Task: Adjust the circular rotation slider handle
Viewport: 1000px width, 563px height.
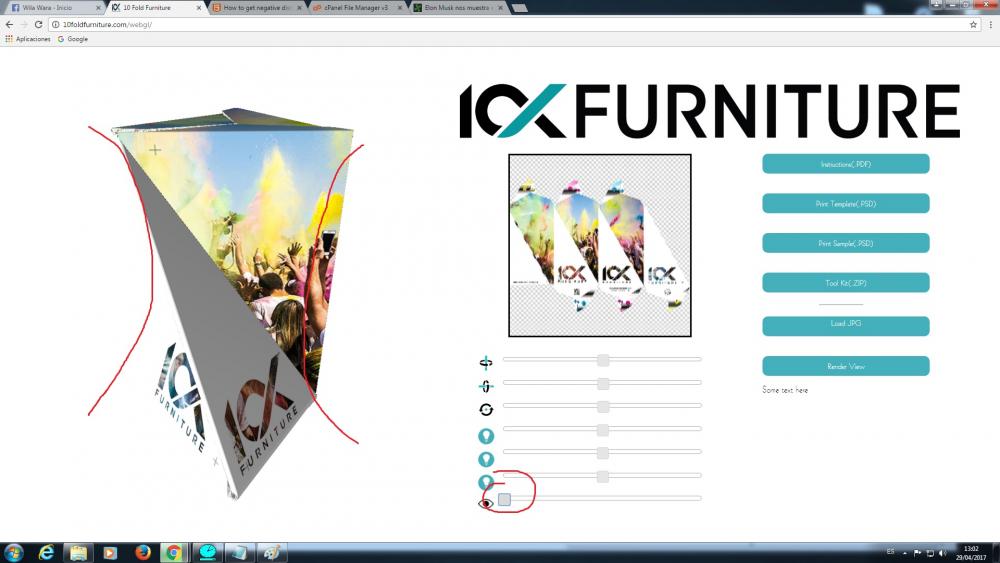Action: click(603, 406)
